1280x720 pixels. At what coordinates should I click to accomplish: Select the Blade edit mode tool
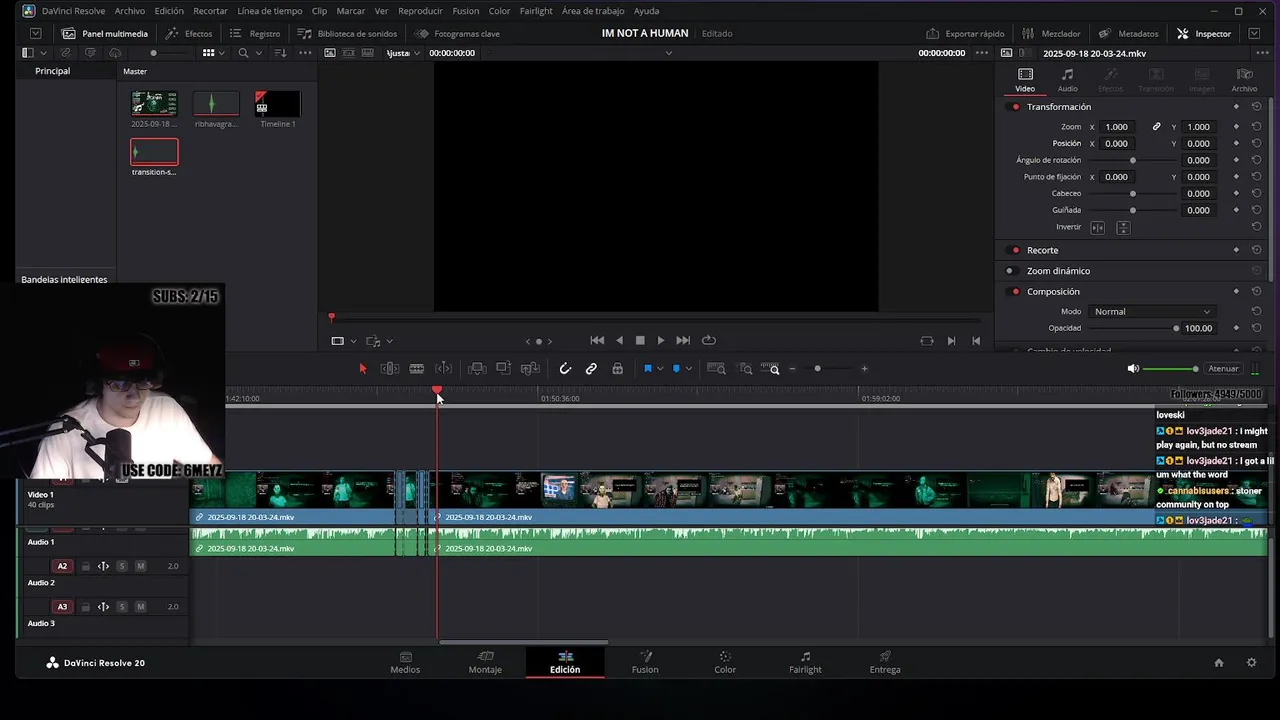tap(444, 369)
